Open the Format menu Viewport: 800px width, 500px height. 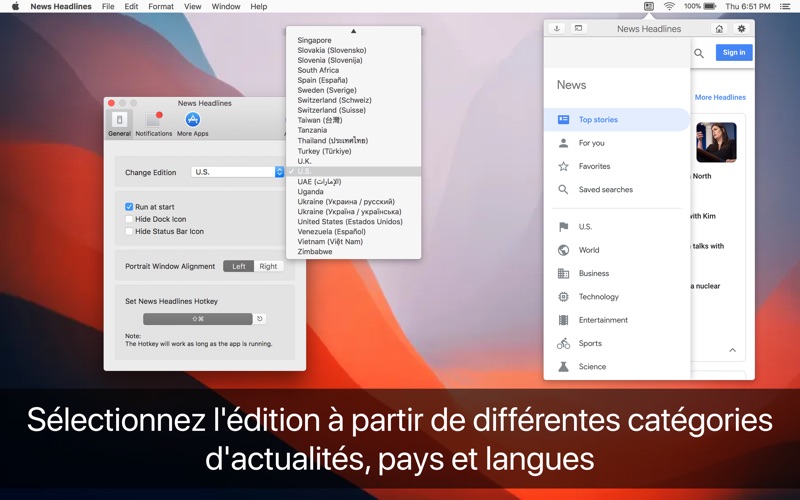161,7
